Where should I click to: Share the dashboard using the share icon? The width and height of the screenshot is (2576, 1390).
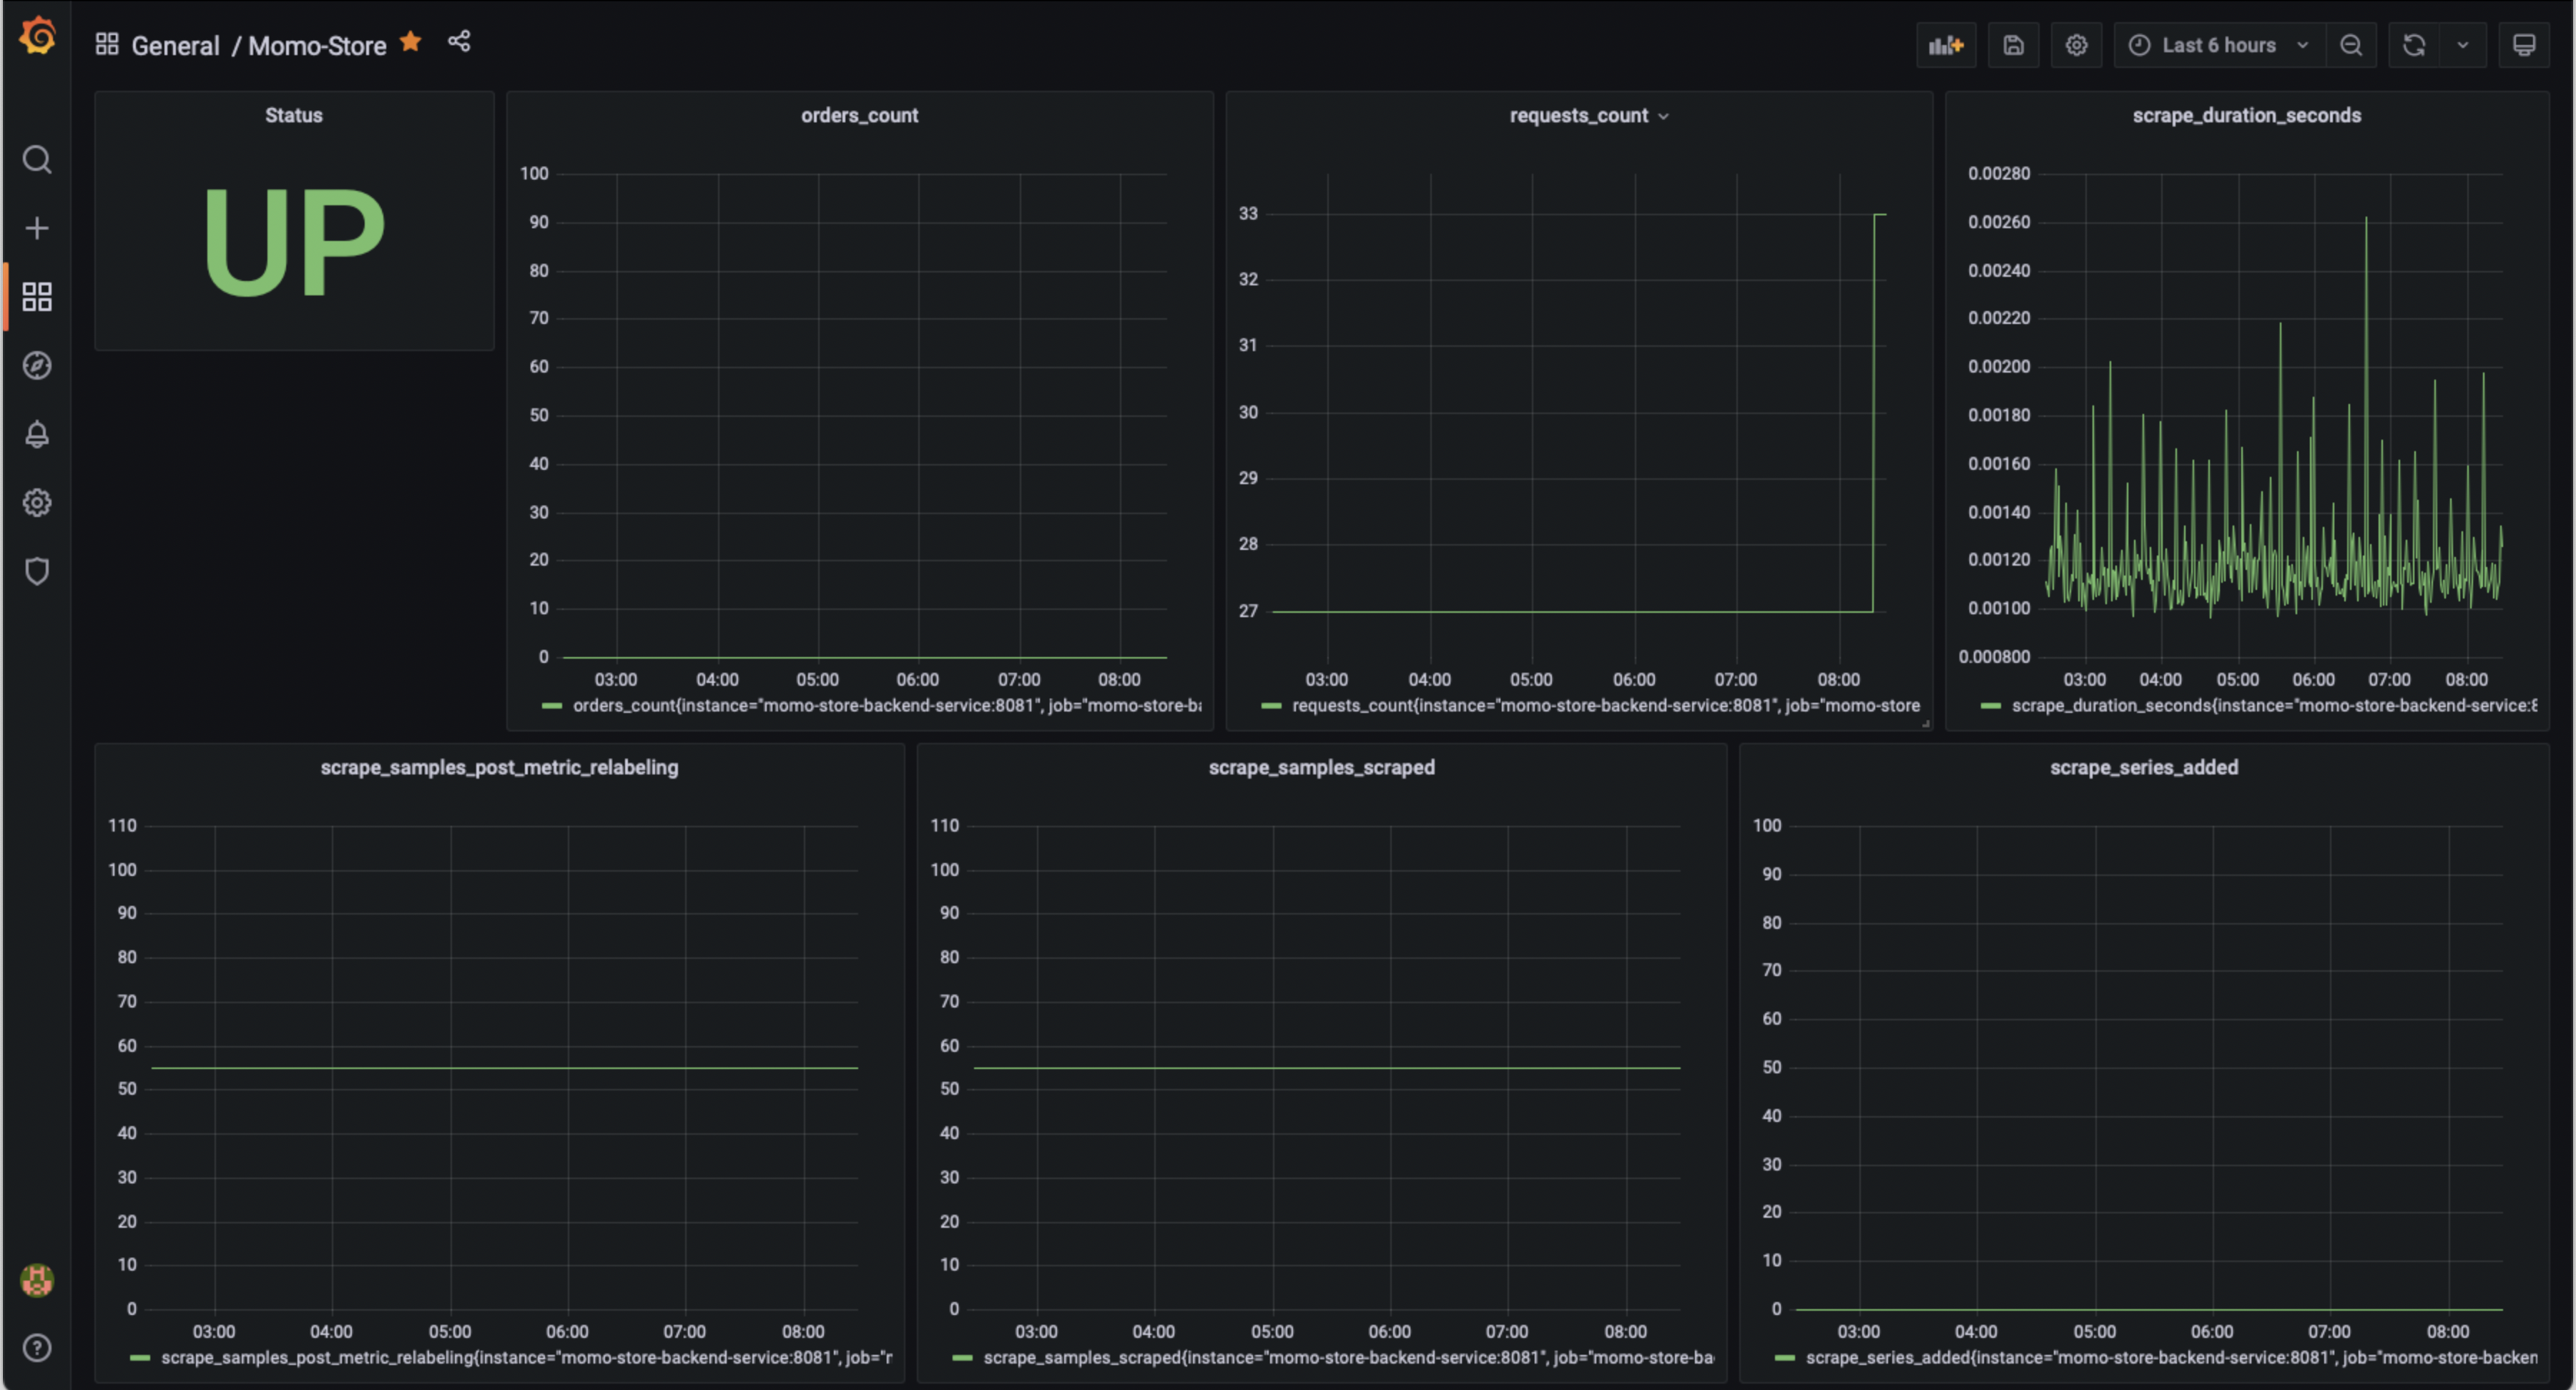pos(459,41)
